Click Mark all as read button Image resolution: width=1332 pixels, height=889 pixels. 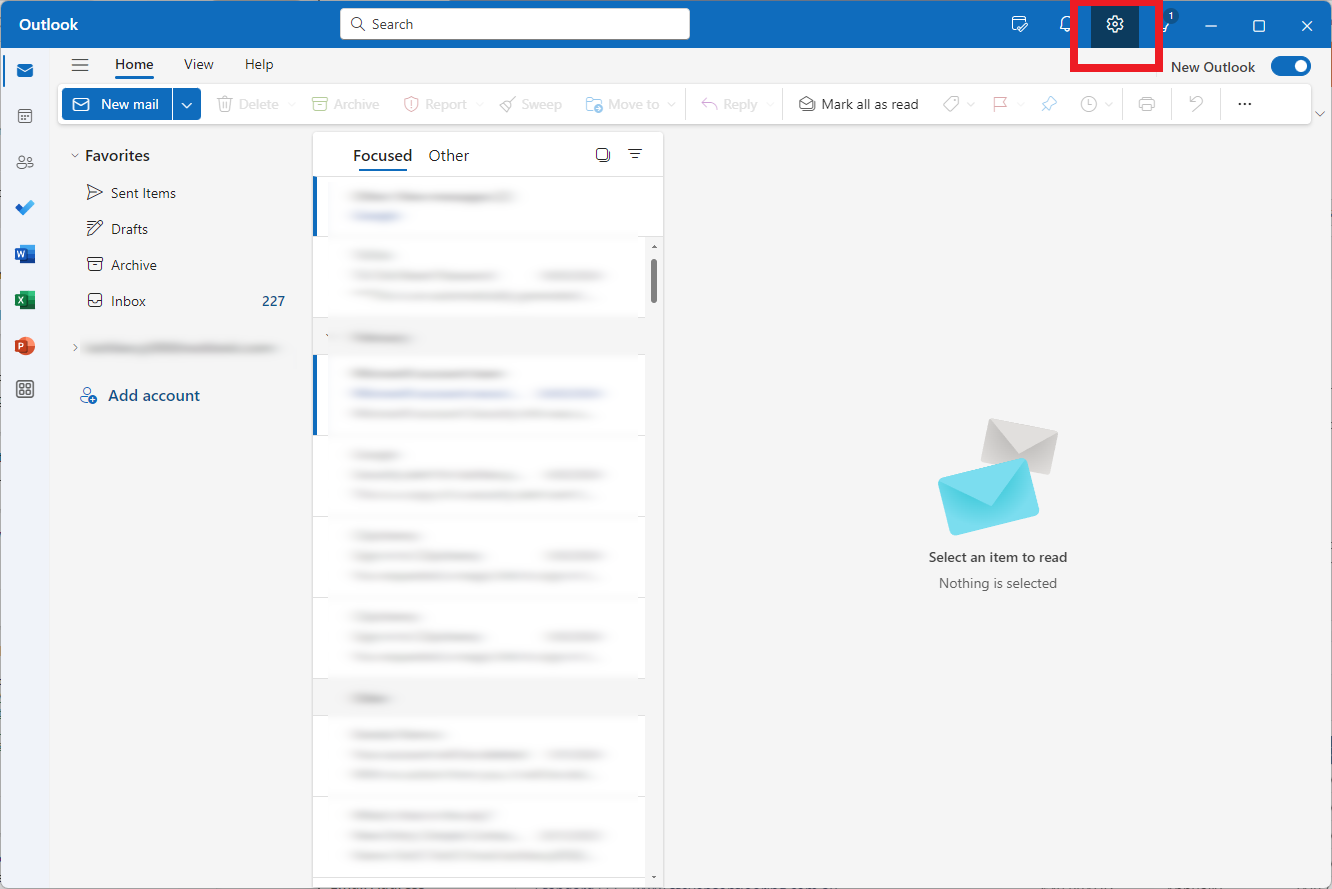(858, 104)
